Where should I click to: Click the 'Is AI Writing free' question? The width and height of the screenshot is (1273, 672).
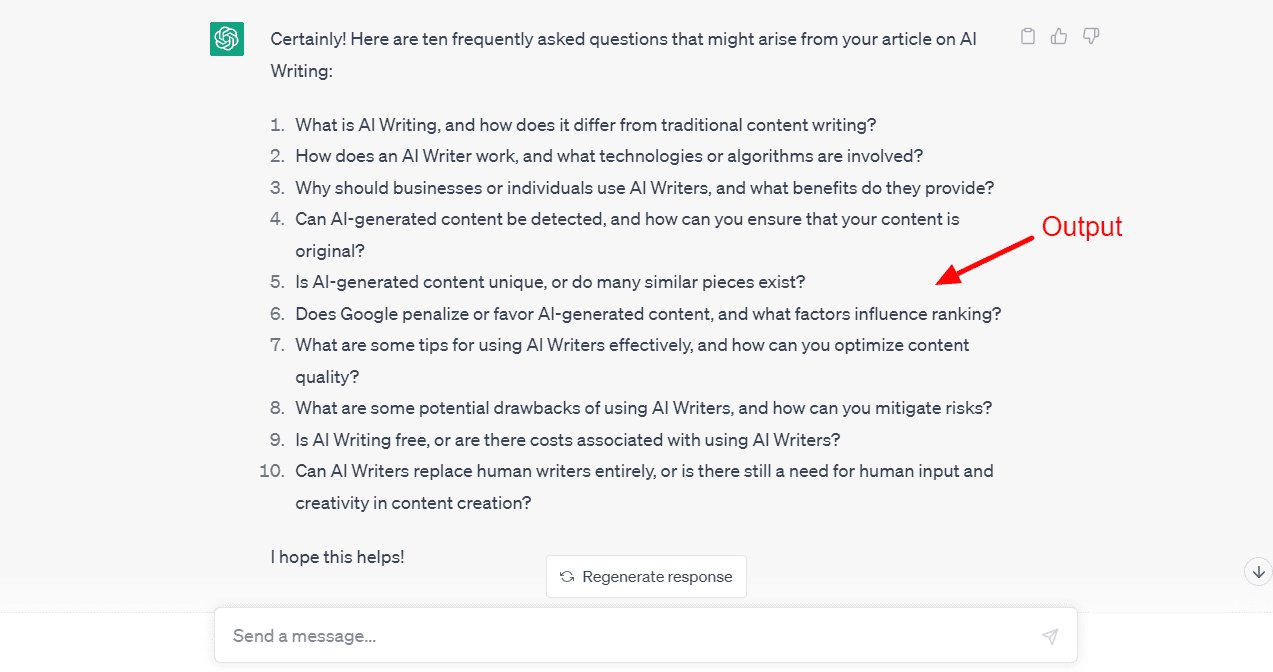[567, 440]
